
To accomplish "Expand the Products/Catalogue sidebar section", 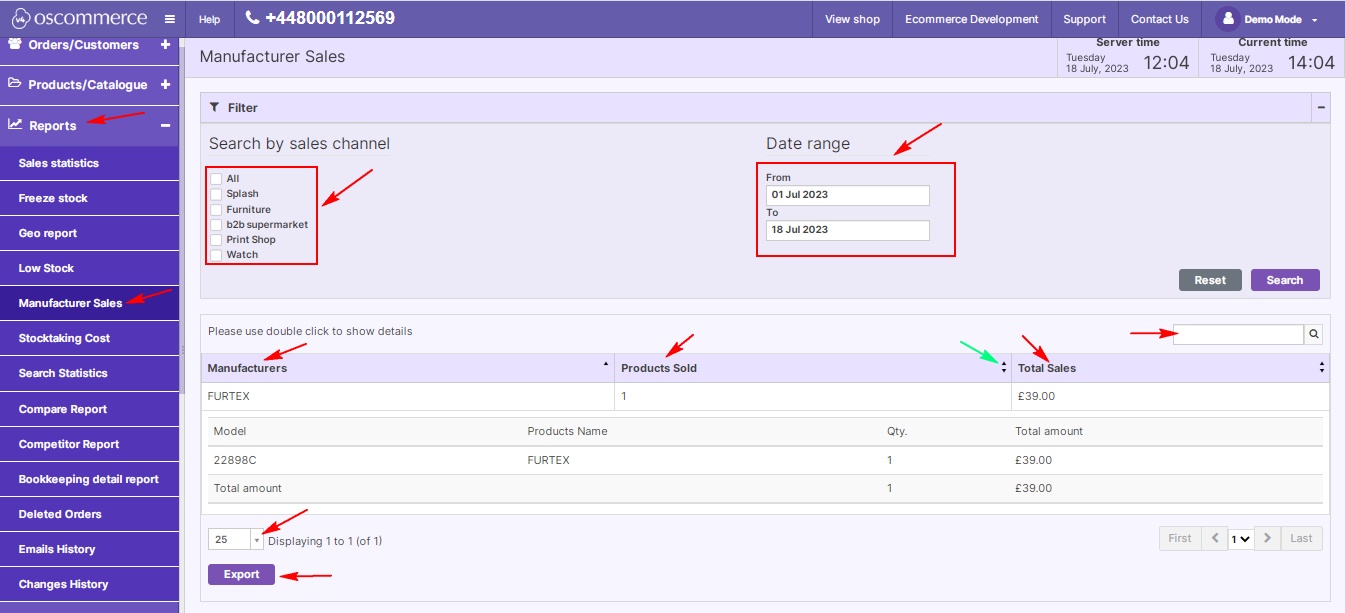I will 165,85.
